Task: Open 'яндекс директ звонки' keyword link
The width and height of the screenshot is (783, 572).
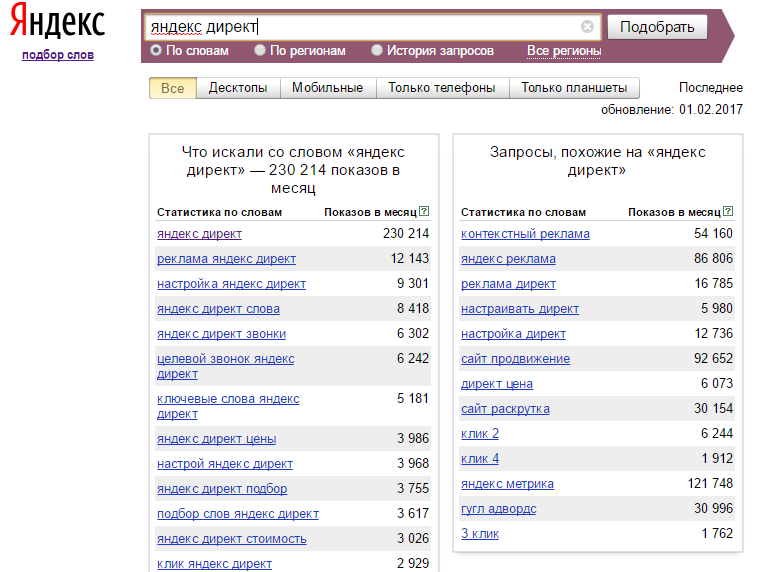Action: (221, 334)
